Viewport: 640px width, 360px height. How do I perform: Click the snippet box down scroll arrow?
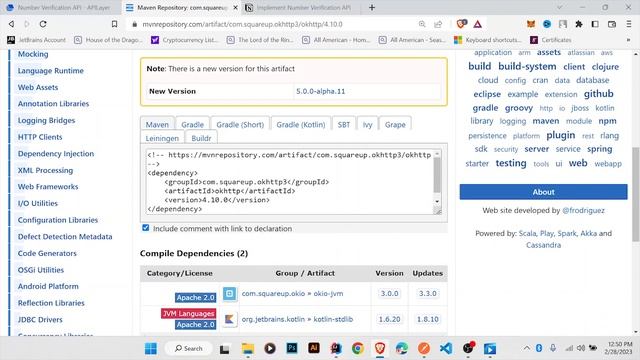click(437, 201)
